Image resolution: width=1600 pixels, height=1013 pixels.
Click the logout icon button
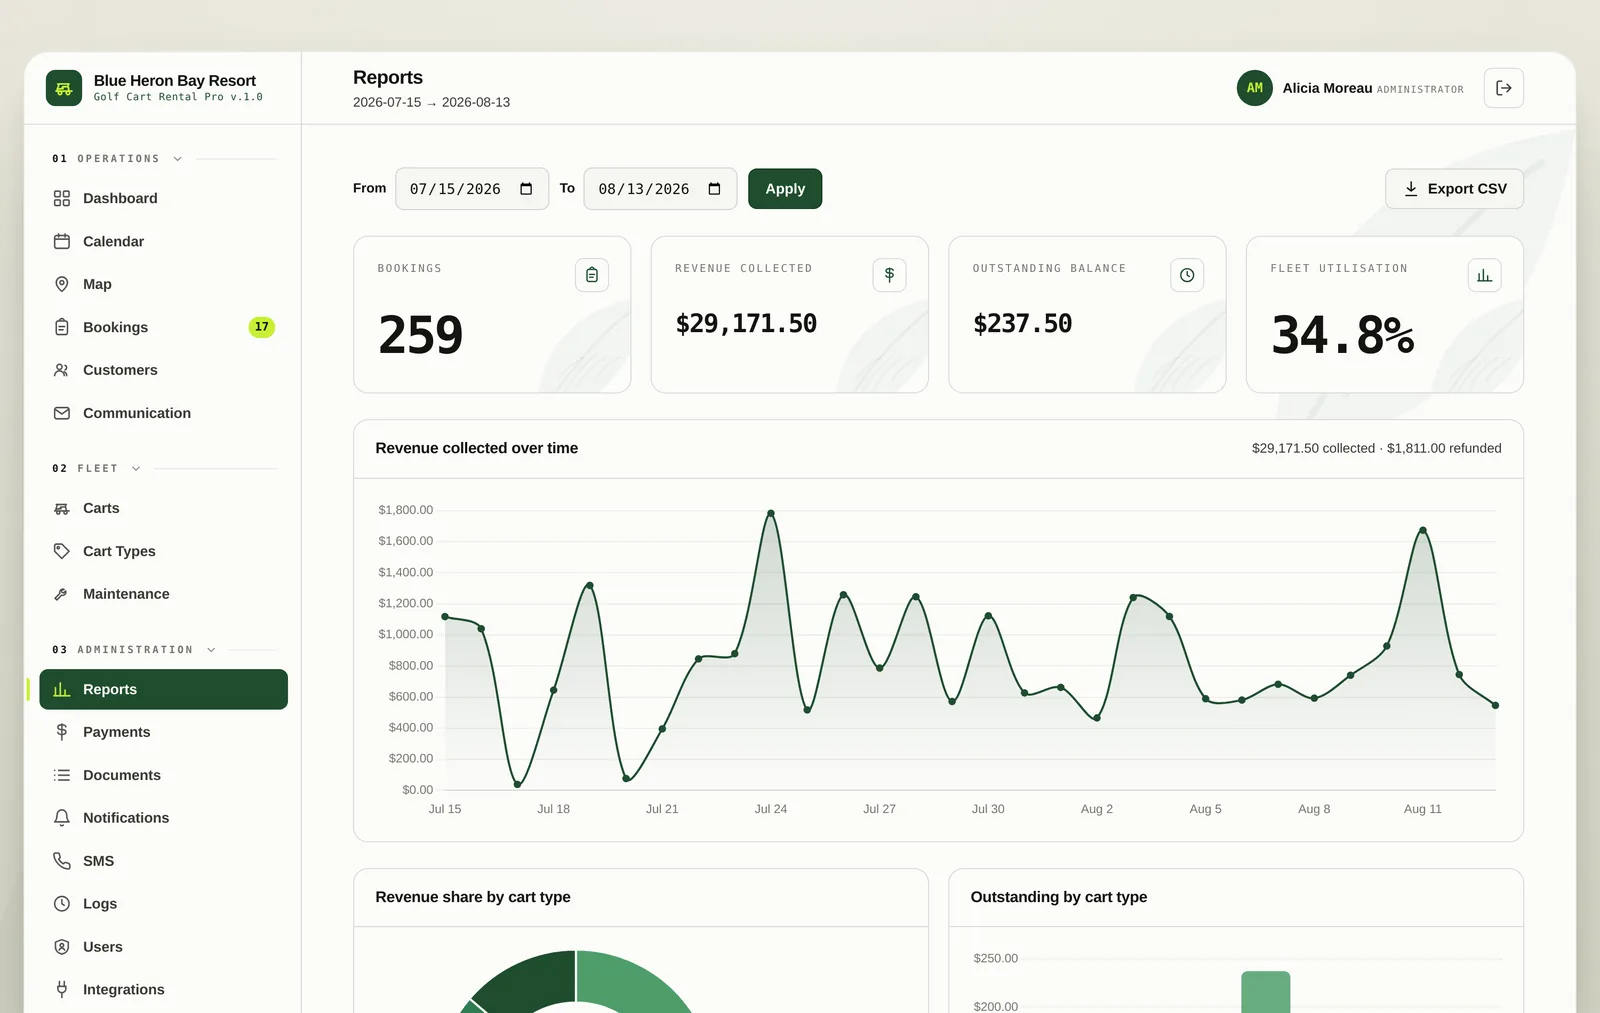point(1504,88)
